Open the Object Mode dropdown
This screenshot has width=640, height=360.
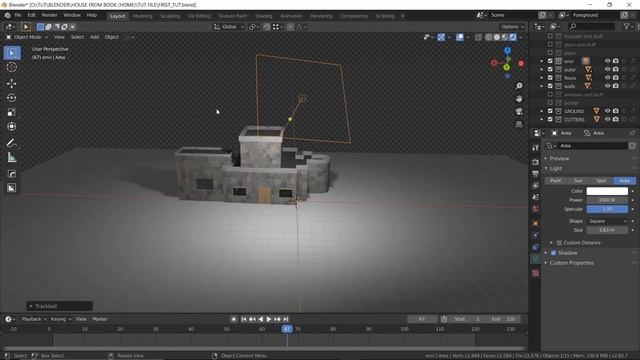click(x=27, y=37)
